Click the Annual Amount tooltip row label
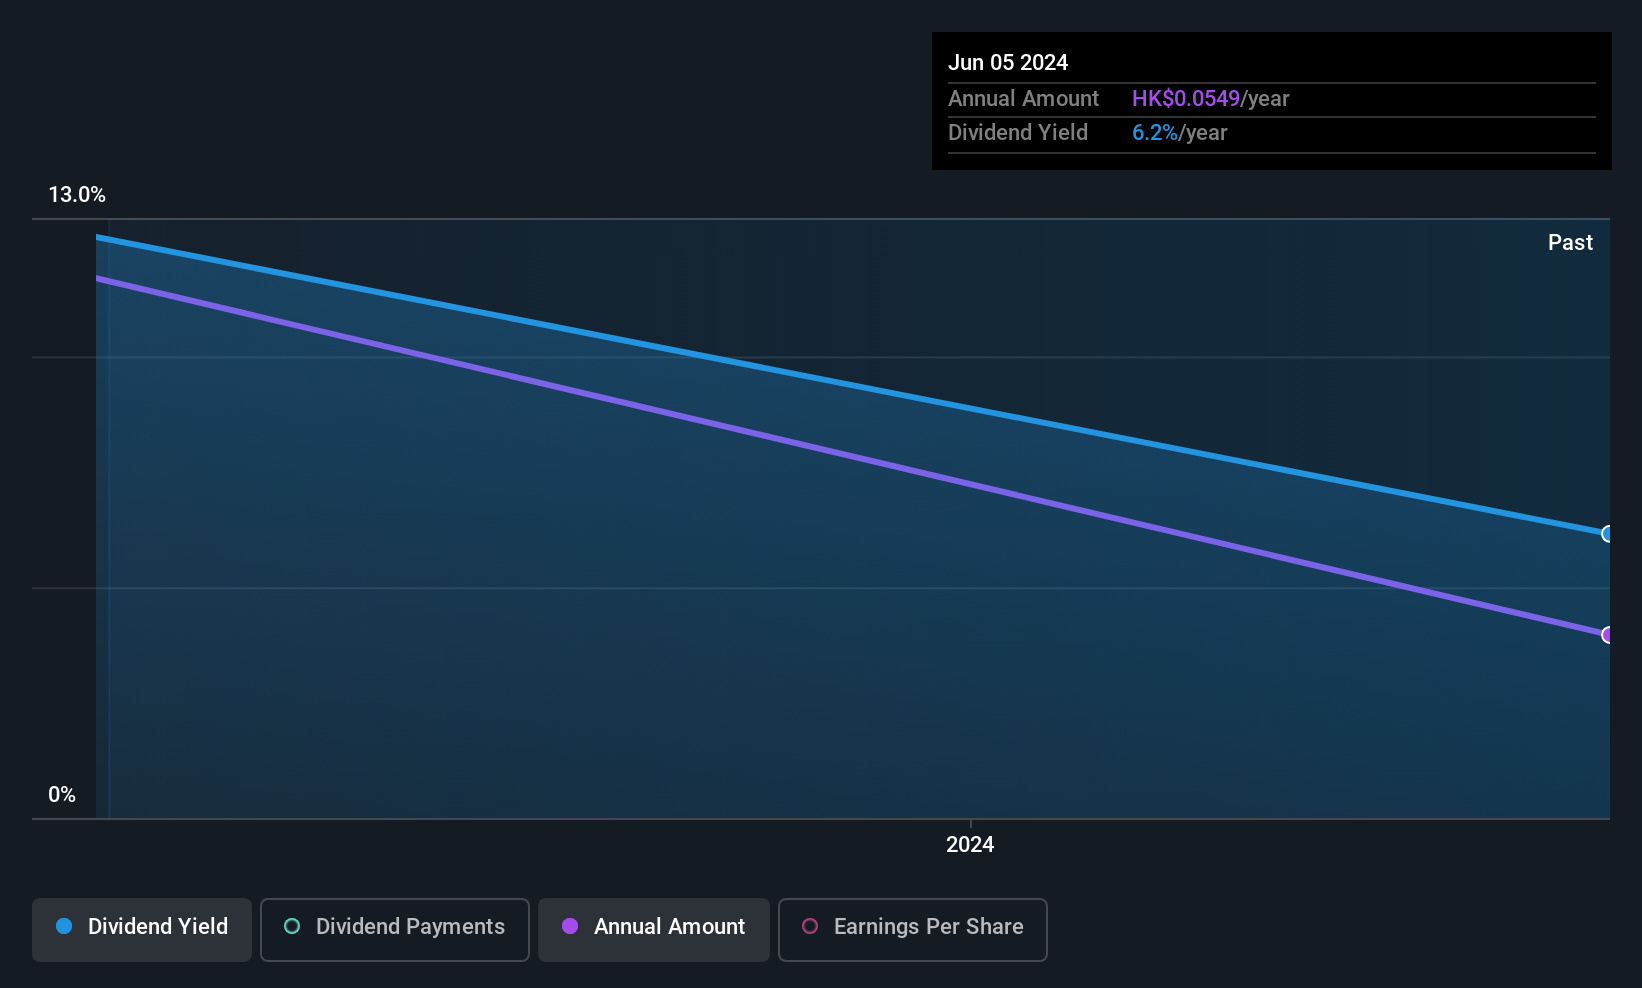This screenshot has height=988, width=1642. tap(1023, 99)
